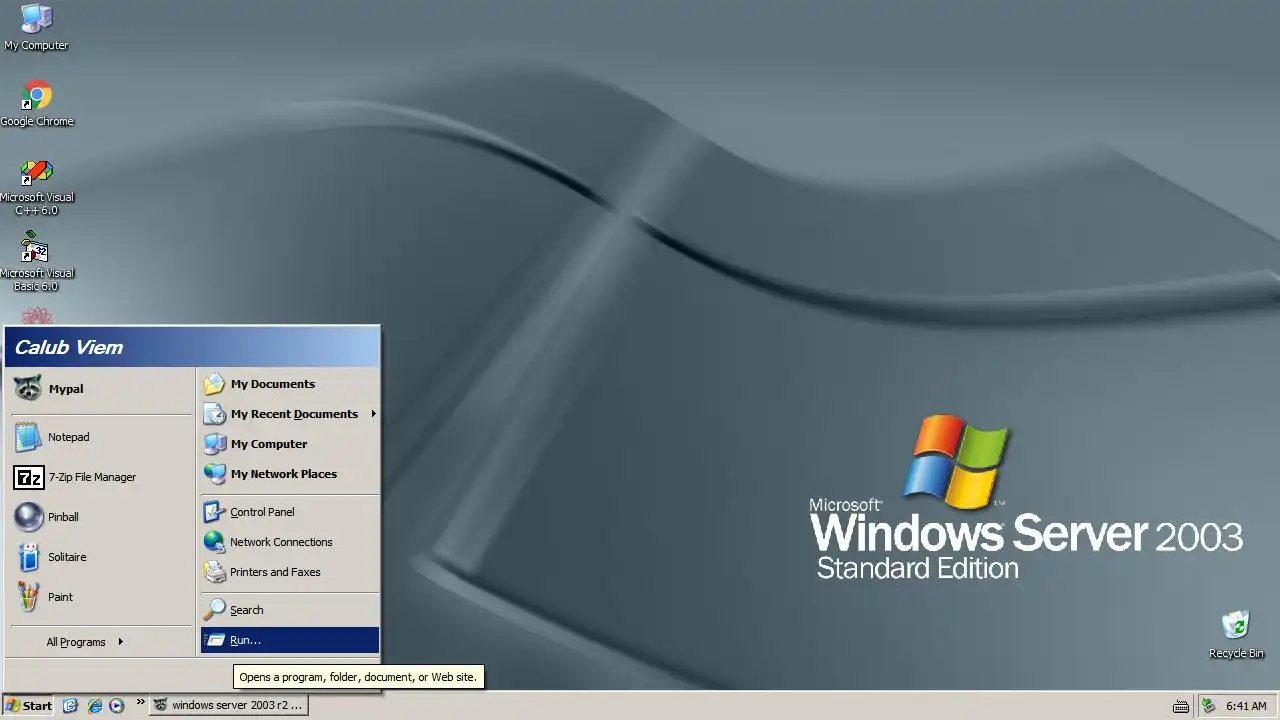Viewport: 1280px width, 720px height.
Task: Open Network Connections from Start menu
Action: [290, 542]
